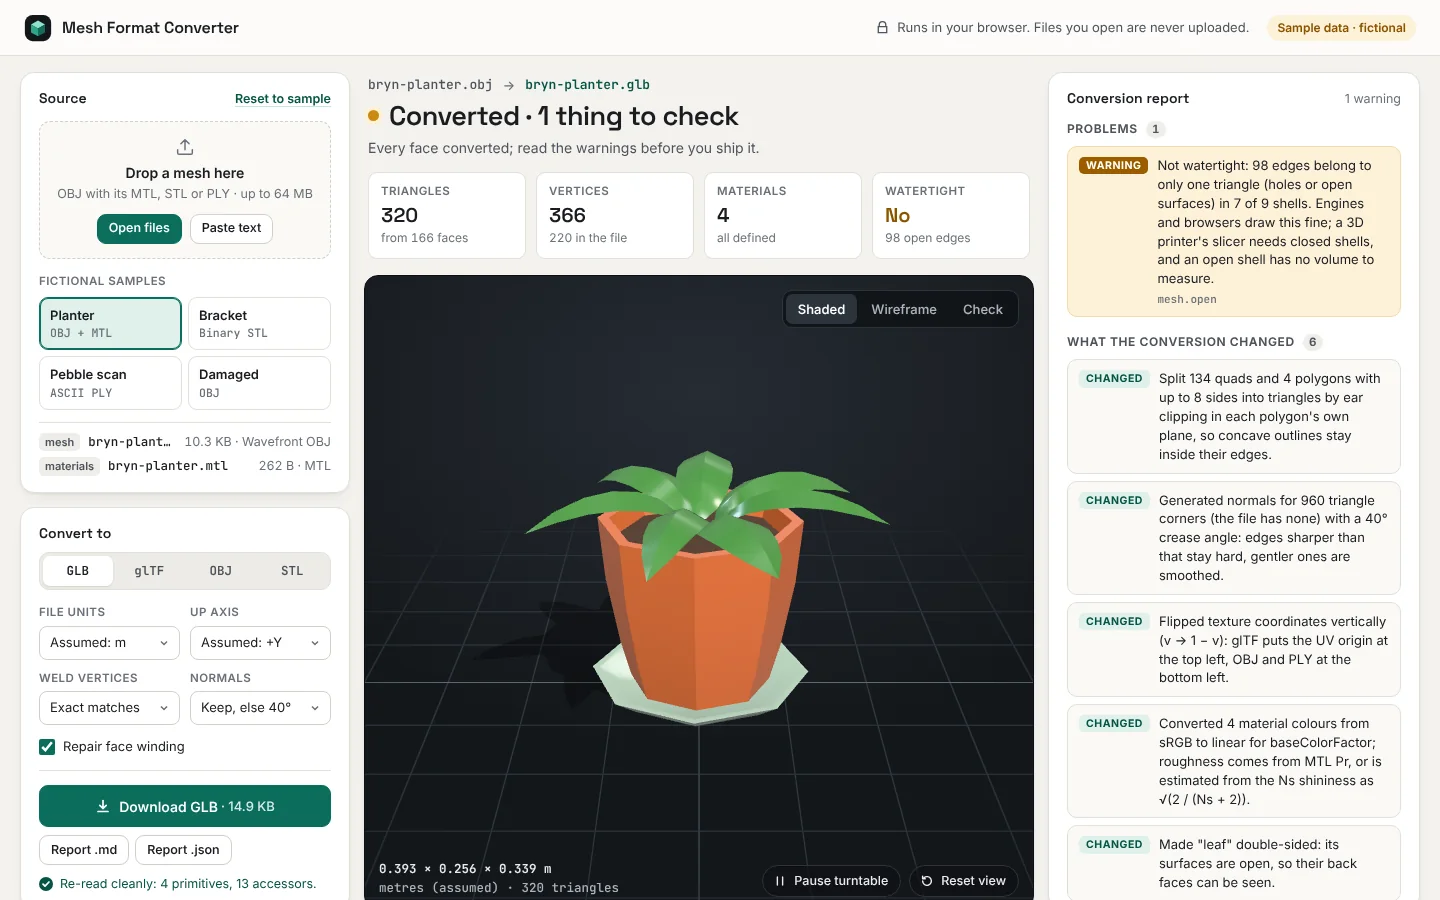
Task: Load the Damaged OBJ sample
Action: coord(259,383)
